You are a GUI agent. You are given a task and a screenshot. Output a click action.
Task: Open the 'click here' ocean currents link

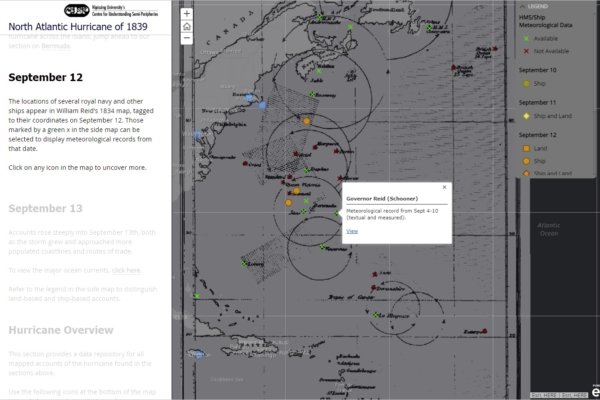tap(126, 270)
